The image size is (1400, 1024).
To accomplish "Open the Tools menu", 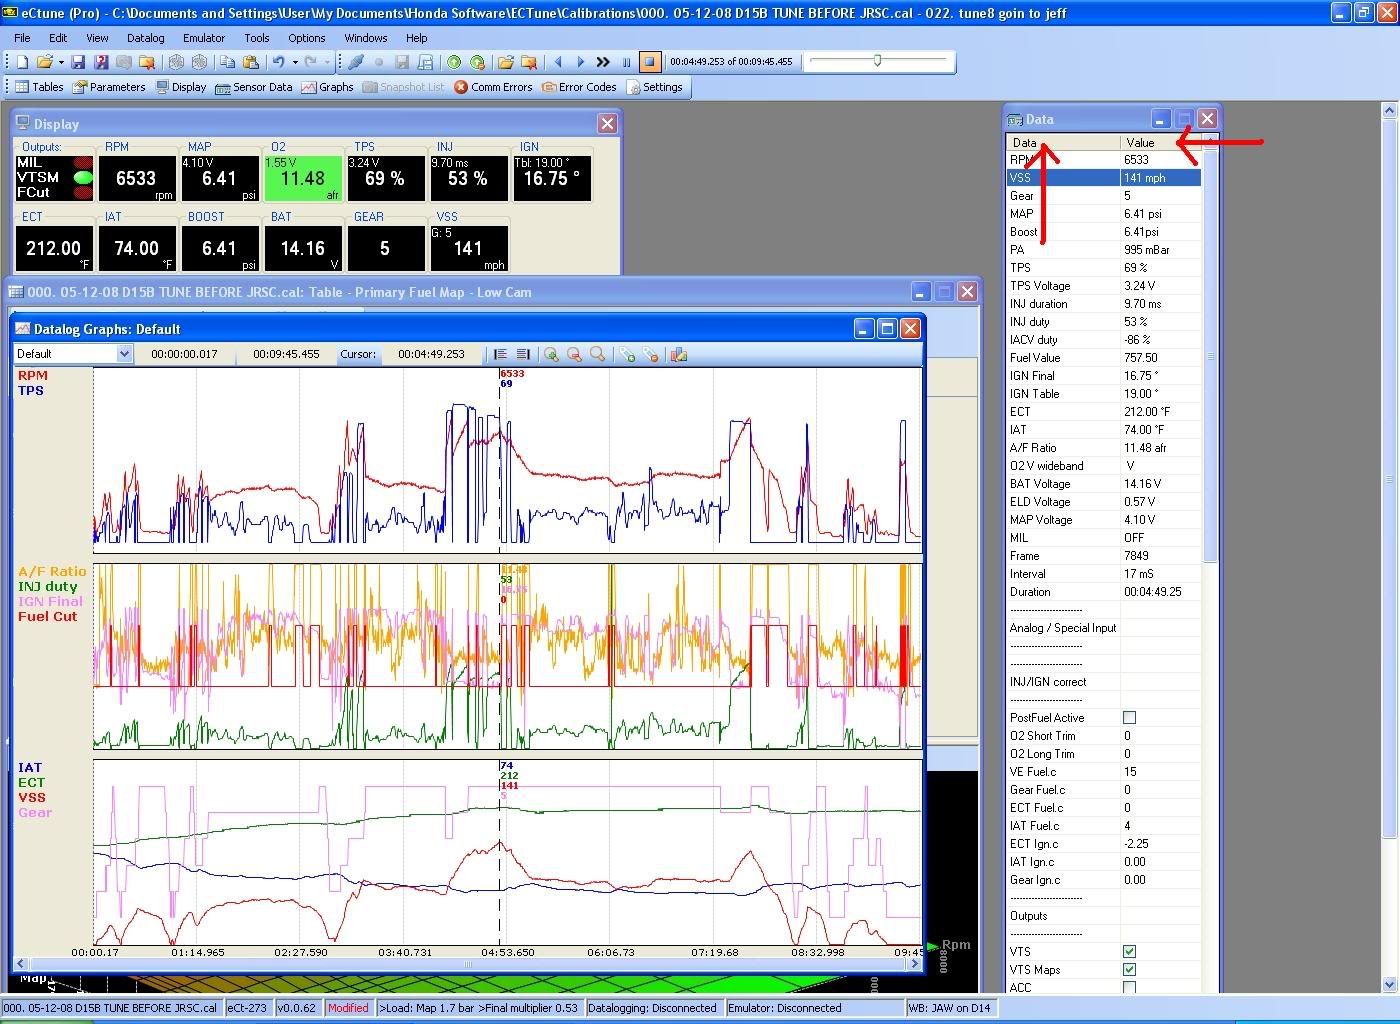I will [x=257, y=38].
